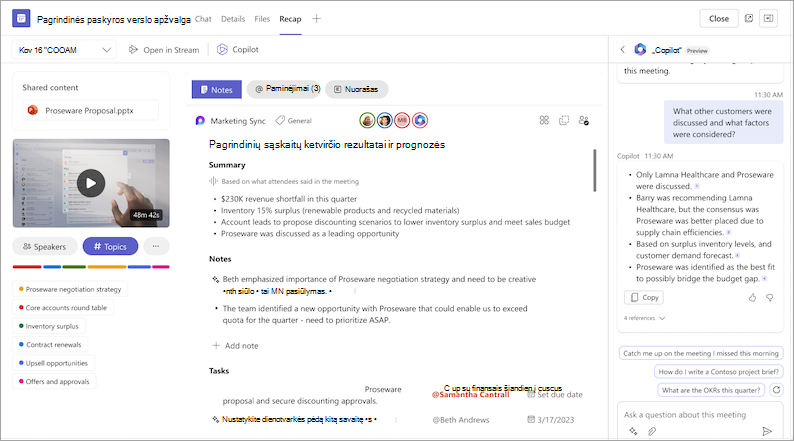Viewport: 794px width, 441px height.
Task: Click @Samantha Cantrall mention
Action: [470, 395]
